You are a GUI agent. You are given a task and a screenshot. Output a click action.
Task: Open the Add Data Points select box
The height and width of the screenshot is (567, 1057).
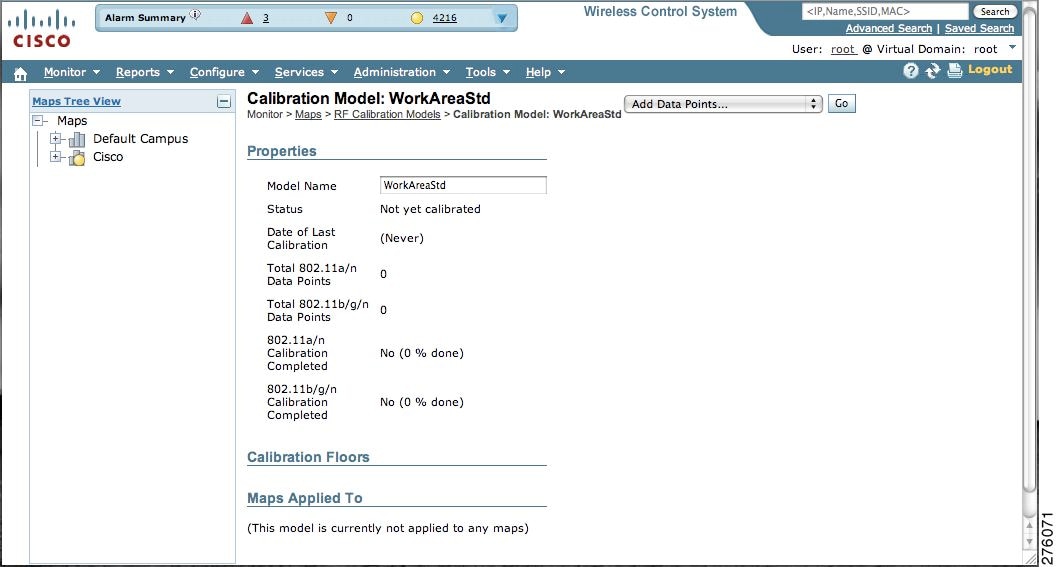coord(723,104)
